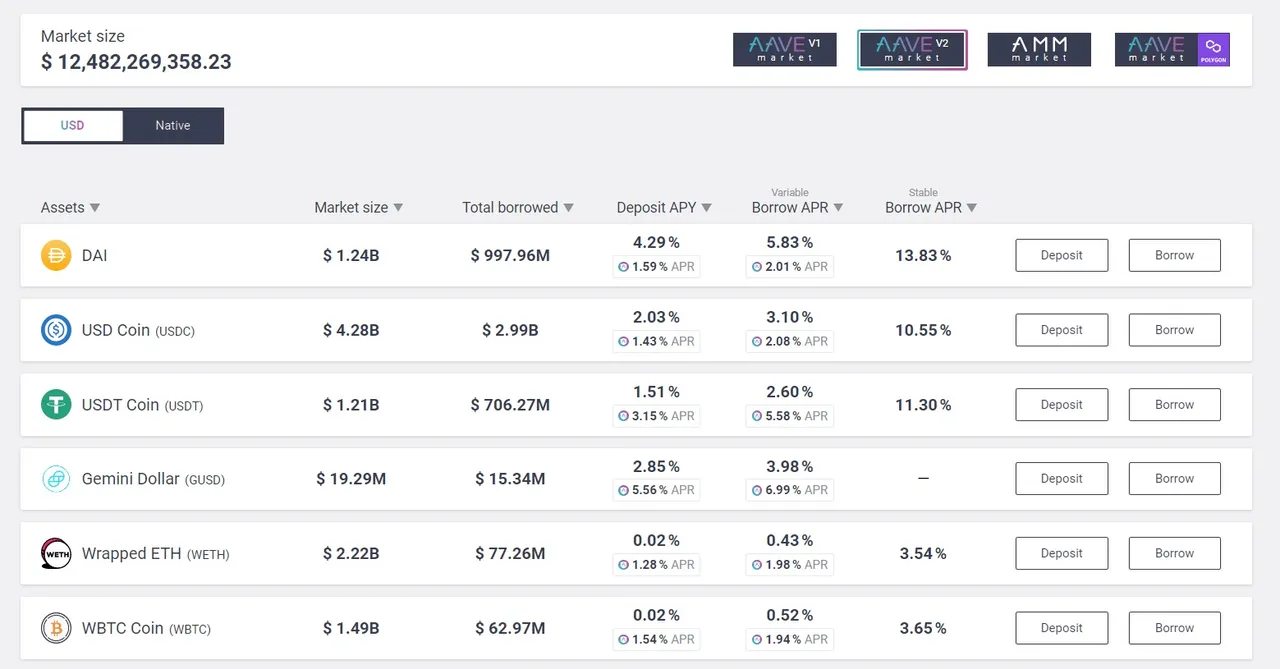This screenshot has height=669, width=1280.
Task: Sort table by Market size column
Action: pyautogui.click(x=359, y=207)
